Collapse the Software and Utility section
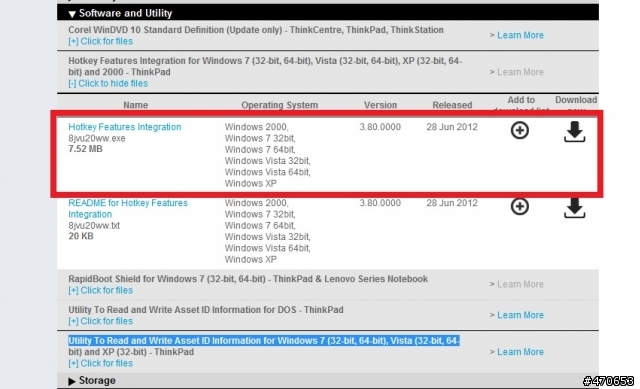This screenshot has width=640, height=389. point(72,14)
